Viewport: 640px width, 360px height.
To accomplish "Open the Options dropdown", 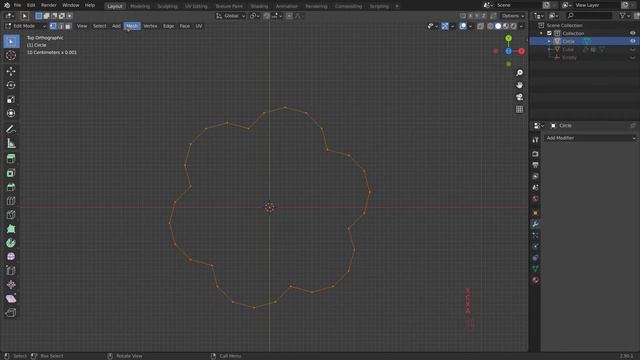I will point(513,16).
